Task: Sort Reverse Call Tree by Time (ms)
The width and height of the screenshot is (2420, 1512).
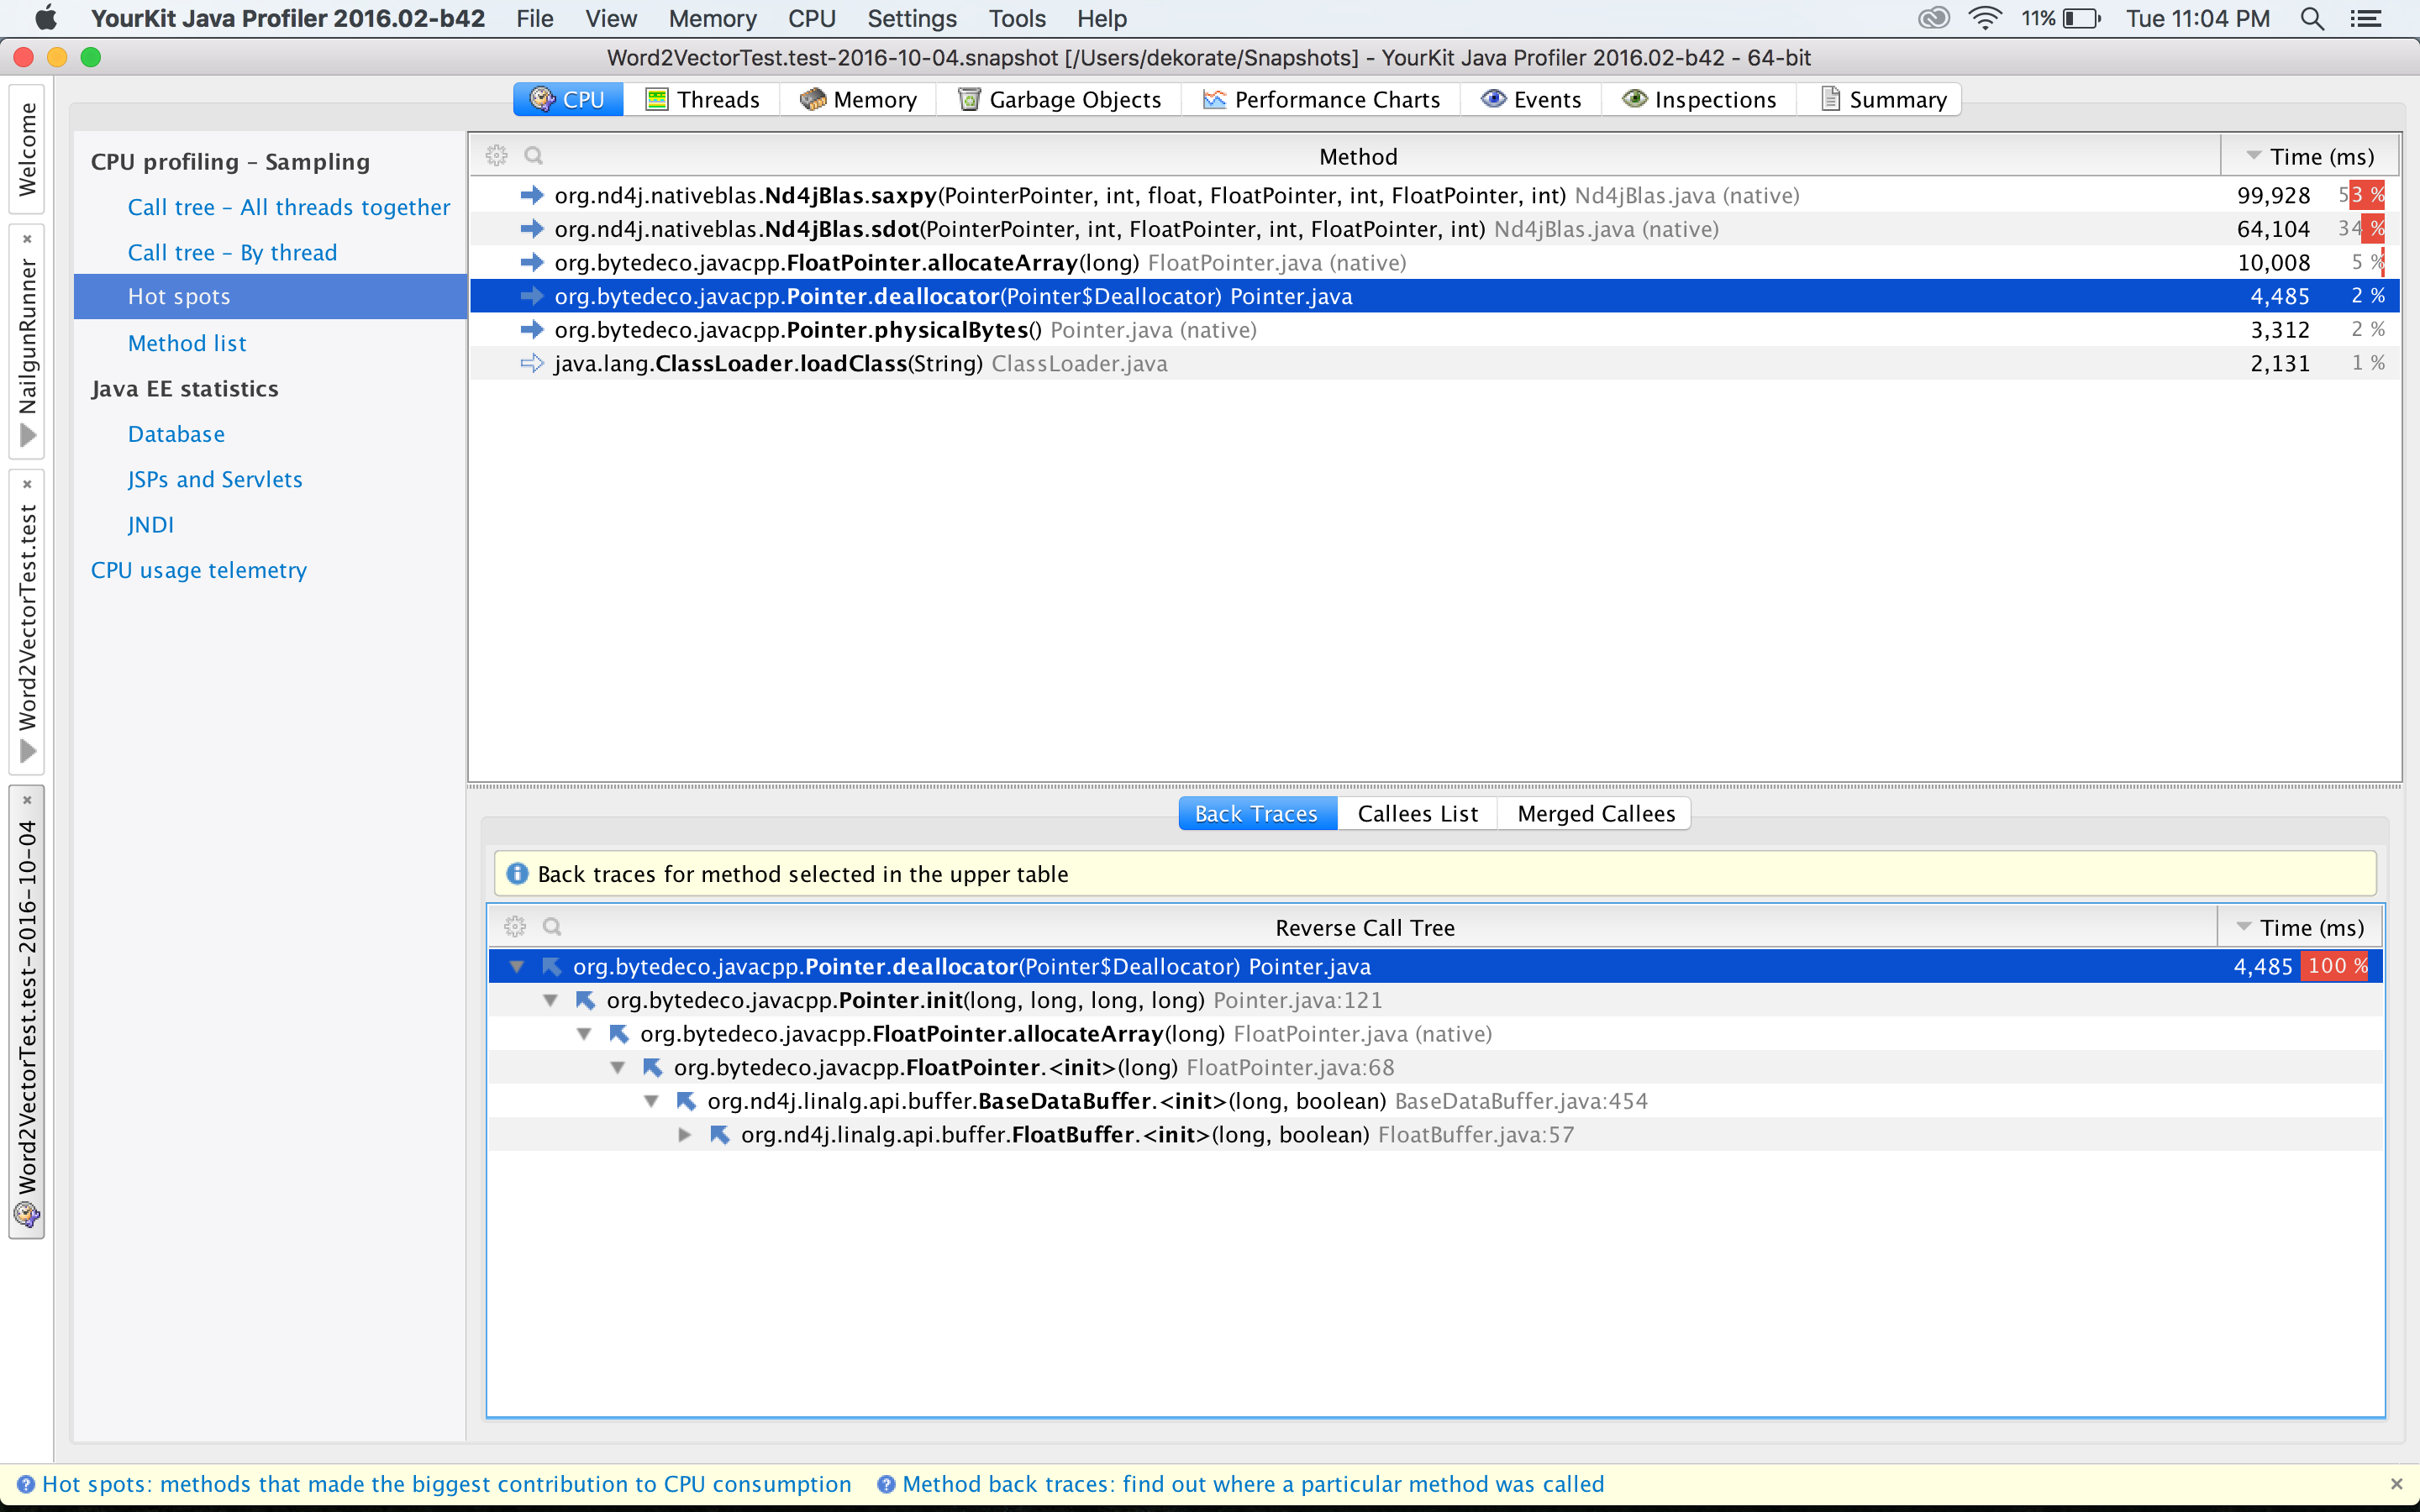Action: [2300, 927]
